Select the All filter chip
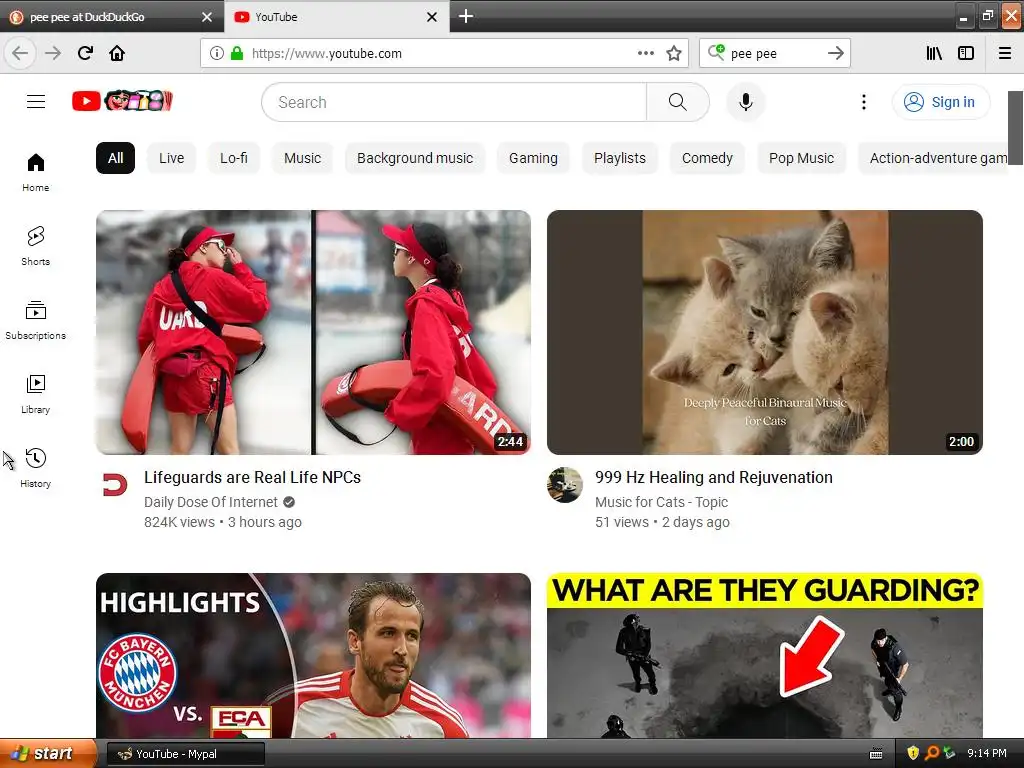The width and height of the screenshot is (1024, 768). [116, 158]
